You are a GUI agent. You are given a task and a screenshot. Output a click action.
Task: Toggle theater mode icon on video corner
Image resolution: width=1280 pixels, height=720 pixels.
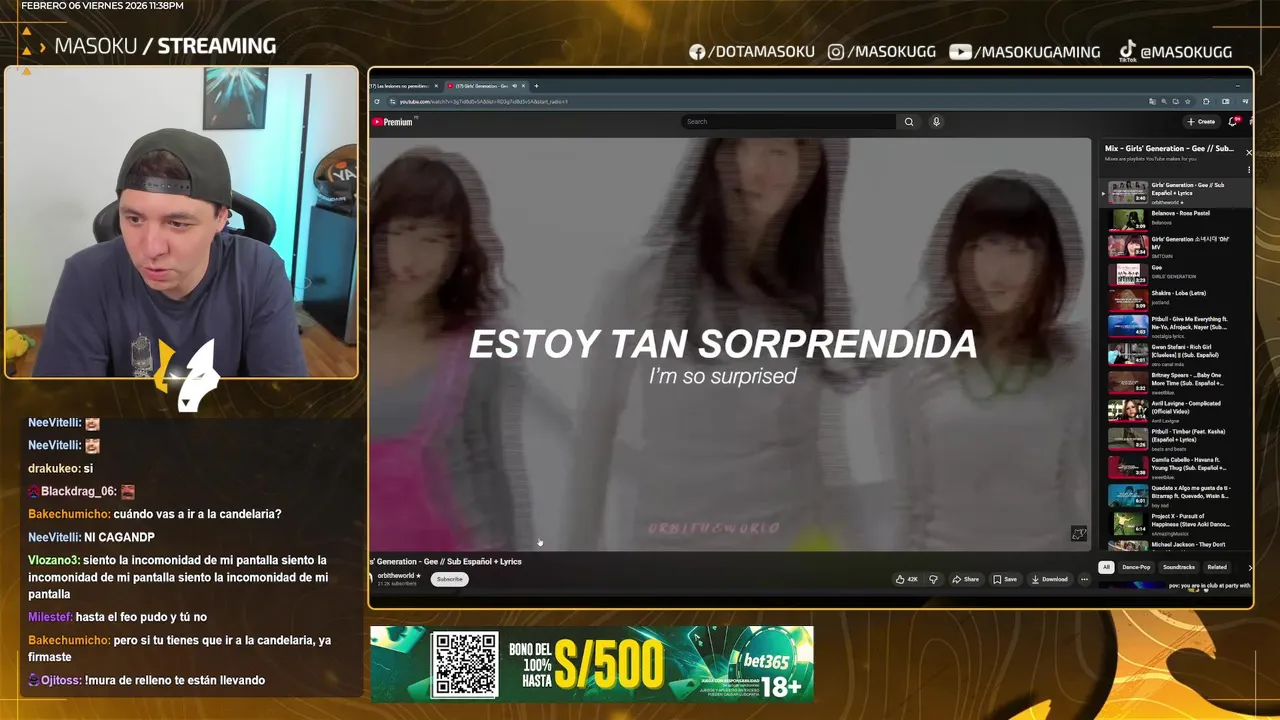(1078, 534)
